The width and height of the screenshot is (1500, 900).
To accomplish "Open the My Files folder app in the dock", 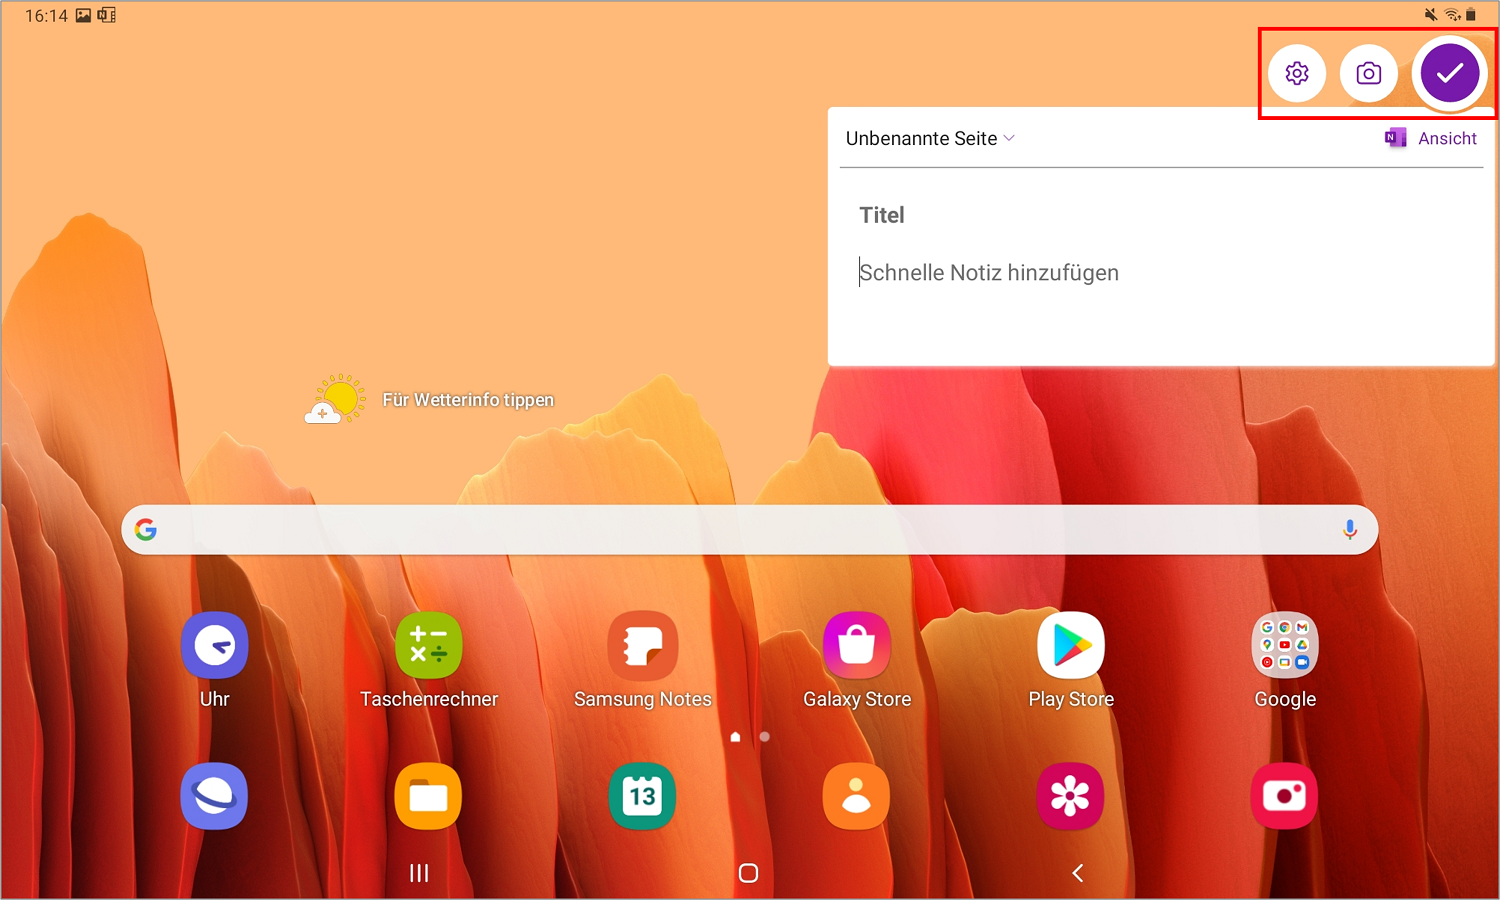I will pos(428,796).
